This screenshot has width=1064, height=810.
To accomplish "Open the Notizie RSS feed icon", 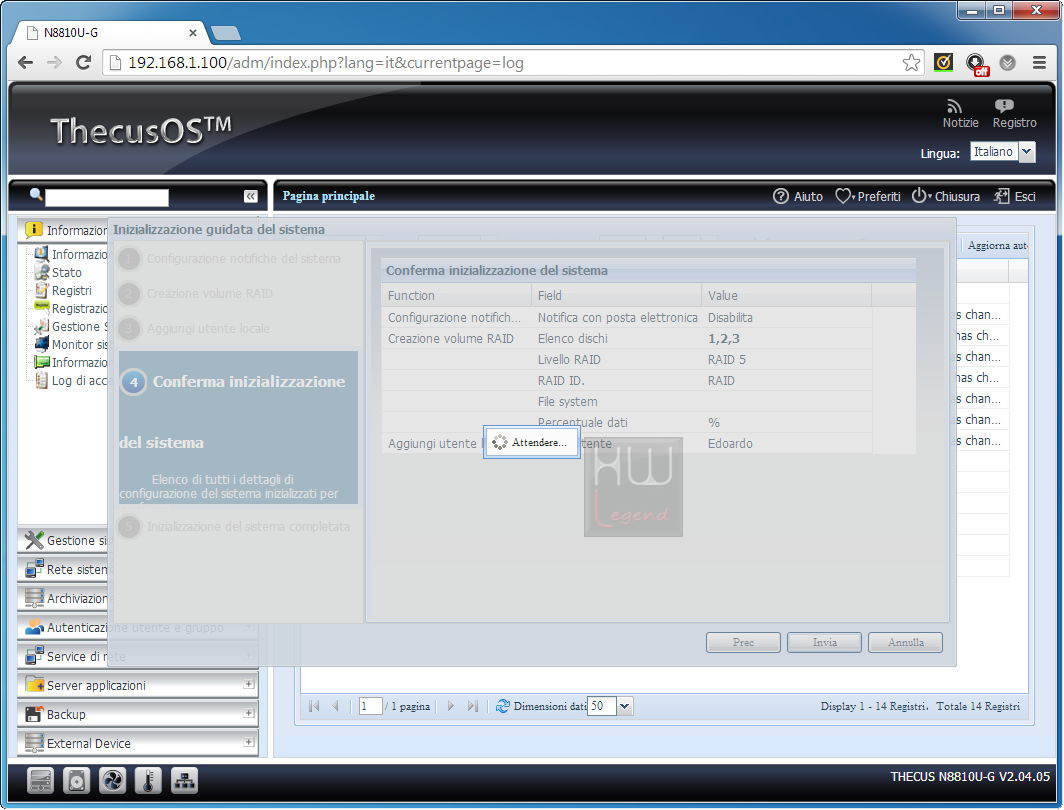I will tap(955, 106).
